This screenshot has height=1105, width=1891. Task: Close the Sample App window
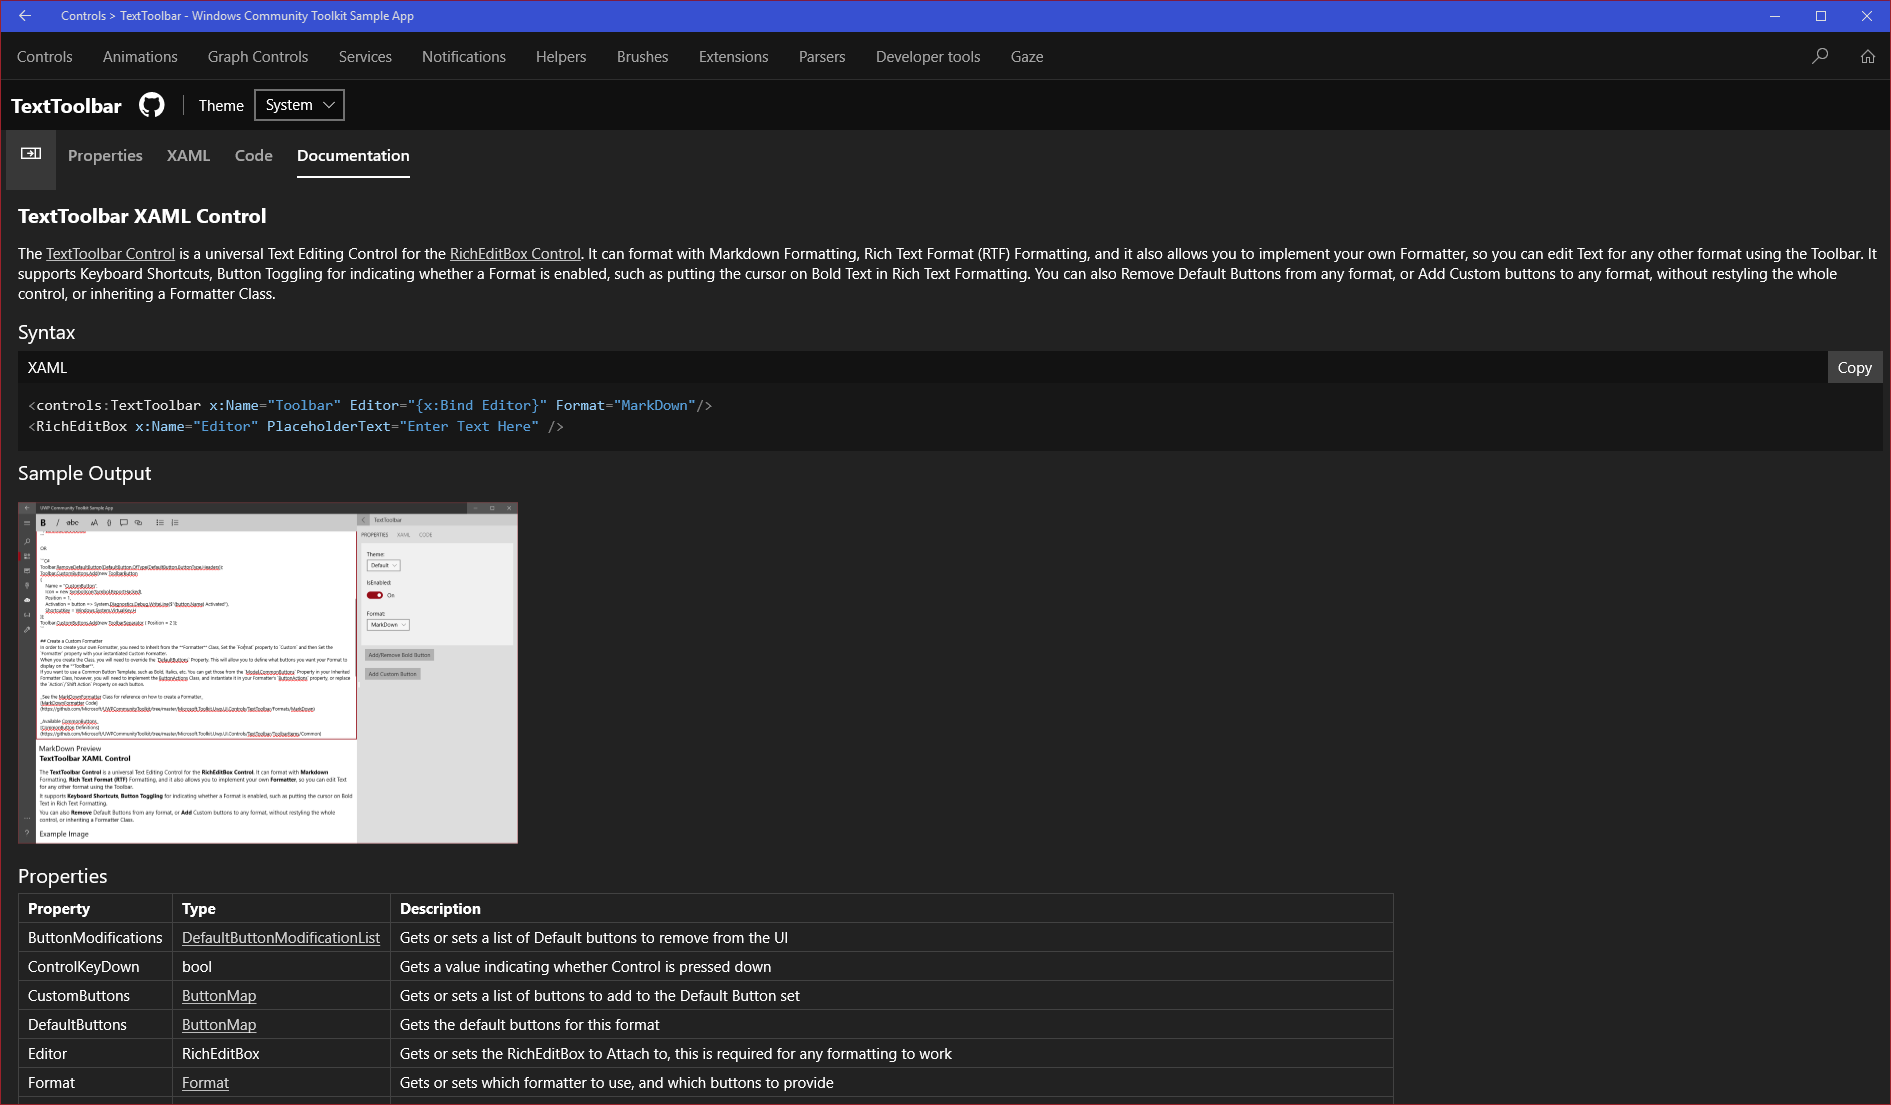pyautogui.click(x=1867, y=16)
